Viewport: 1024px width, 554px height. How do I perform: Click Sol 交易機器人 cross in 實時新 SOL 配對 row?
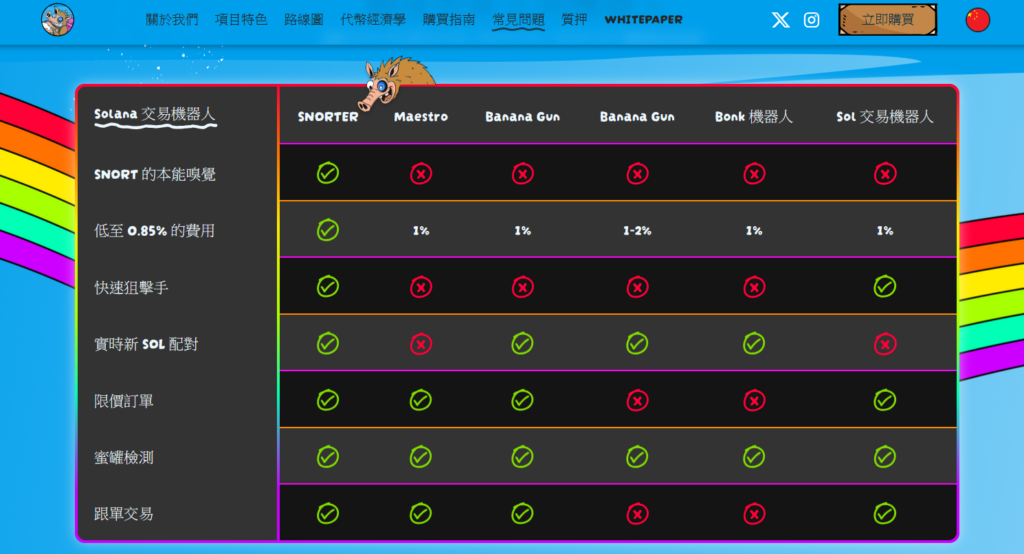(885, 344)
